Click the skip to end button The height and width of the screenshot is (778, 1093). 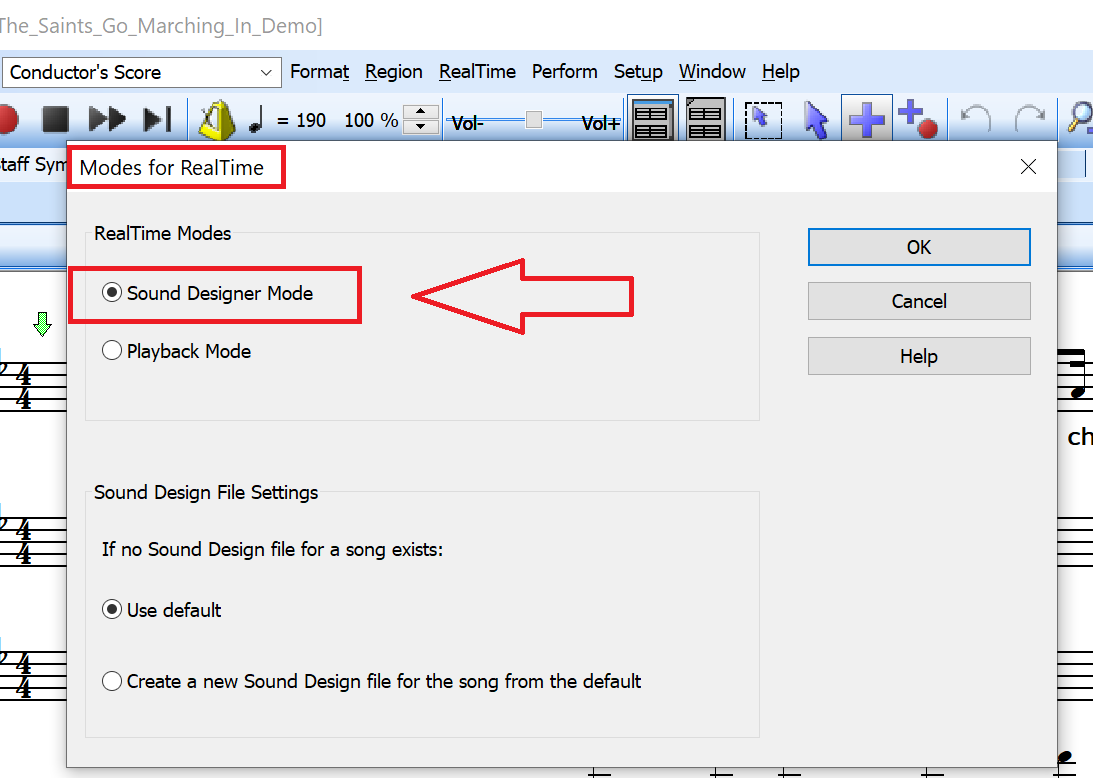[158, 120]
